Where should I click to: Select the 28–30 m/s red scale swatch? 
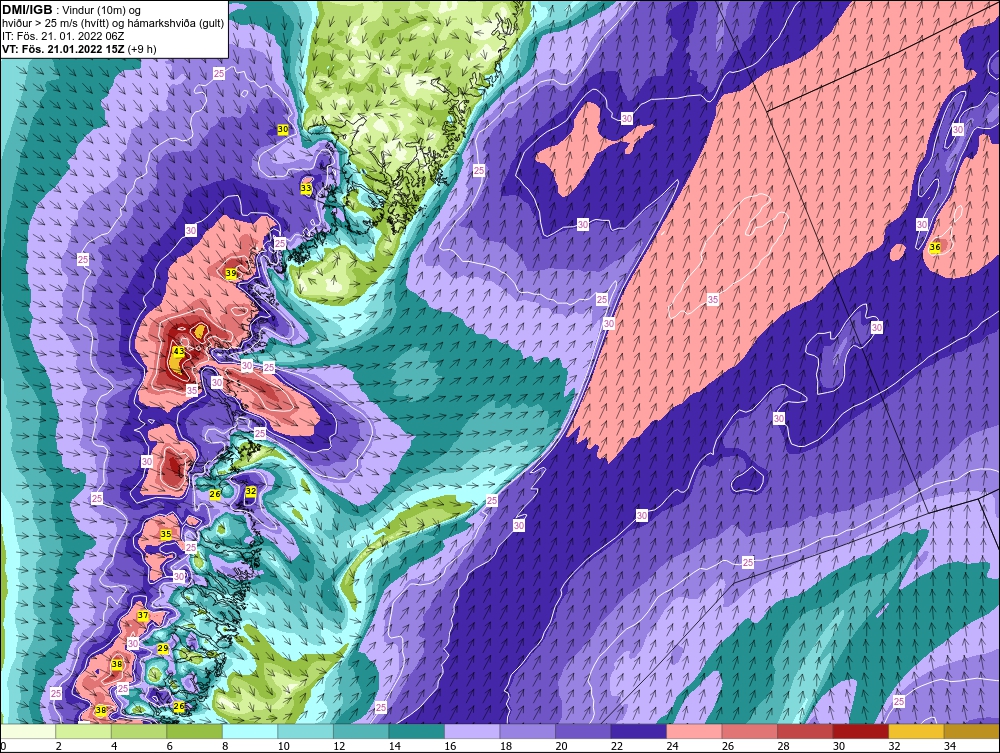[805, 731]
